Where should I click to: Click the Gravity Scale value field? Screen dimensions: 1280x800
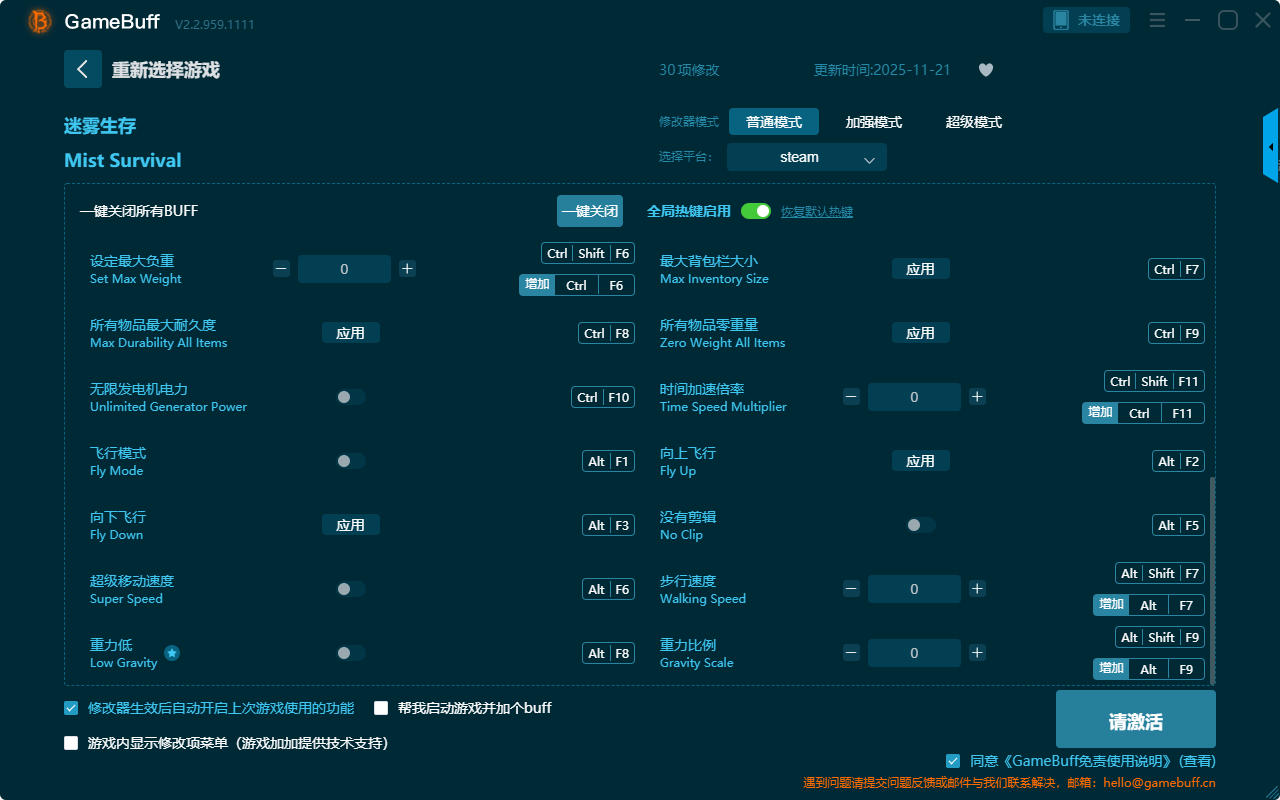914,653
